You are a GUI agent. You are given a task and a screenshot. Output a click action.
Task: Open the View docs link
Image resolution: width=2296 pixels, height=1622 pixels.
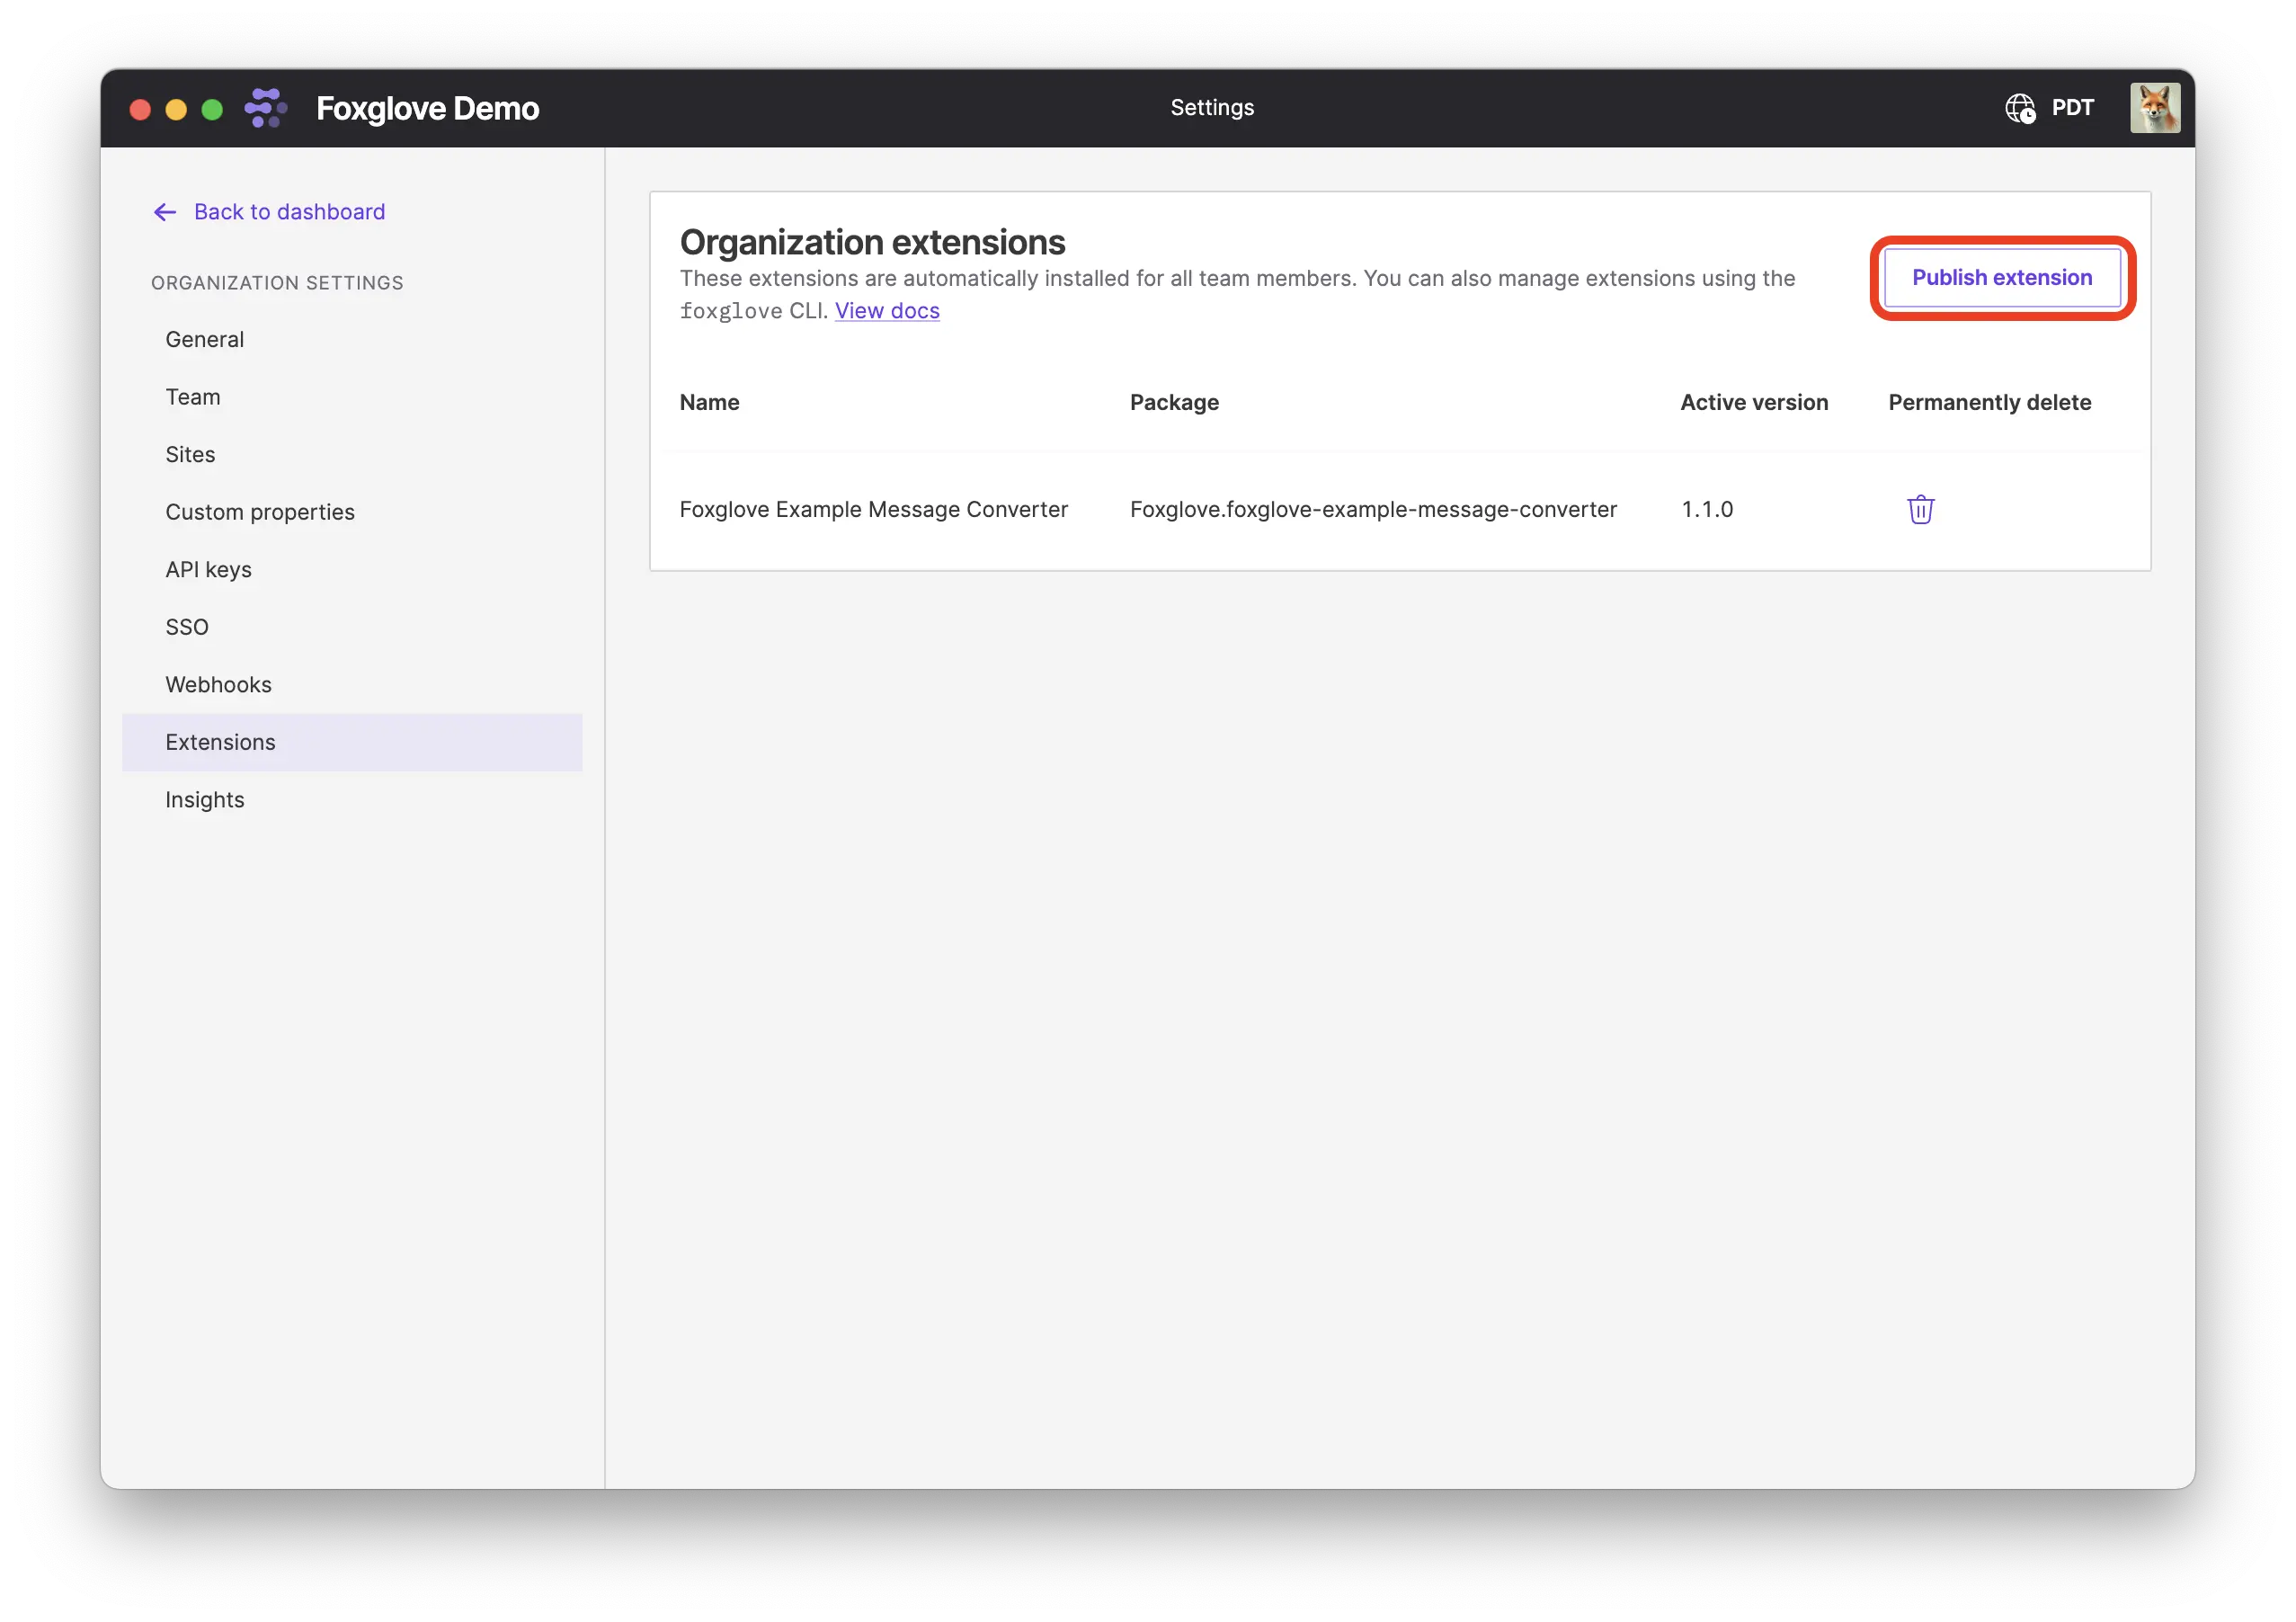(886, 311)
